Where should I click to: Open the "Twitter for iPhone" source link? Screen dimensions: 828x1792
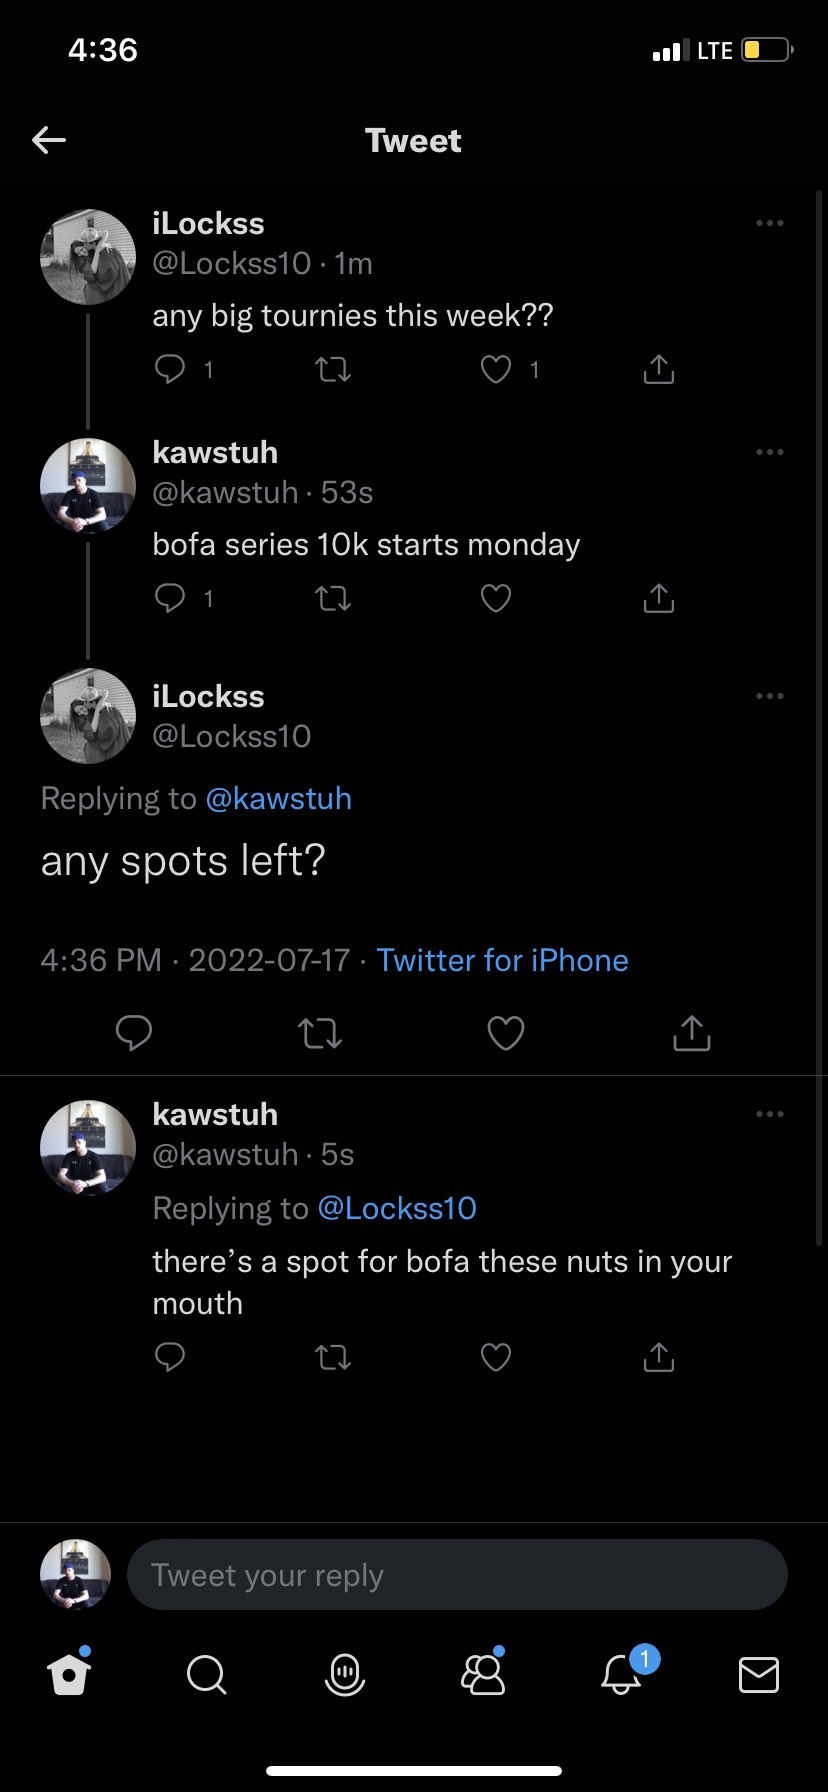coord(502,960)
